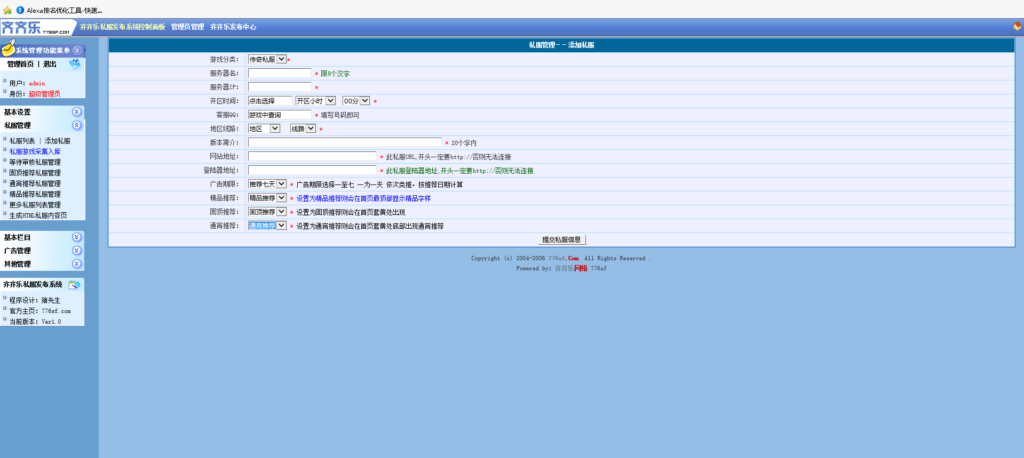Open 生成HTML私服内容页 link

38,215
